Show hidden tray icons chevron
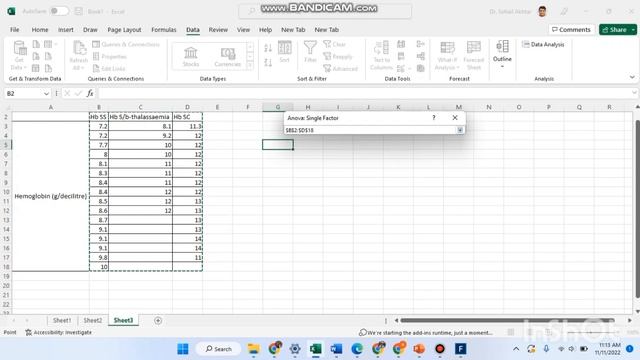The width and height of the screenshot is (640, 360). (x=516, y=349)
